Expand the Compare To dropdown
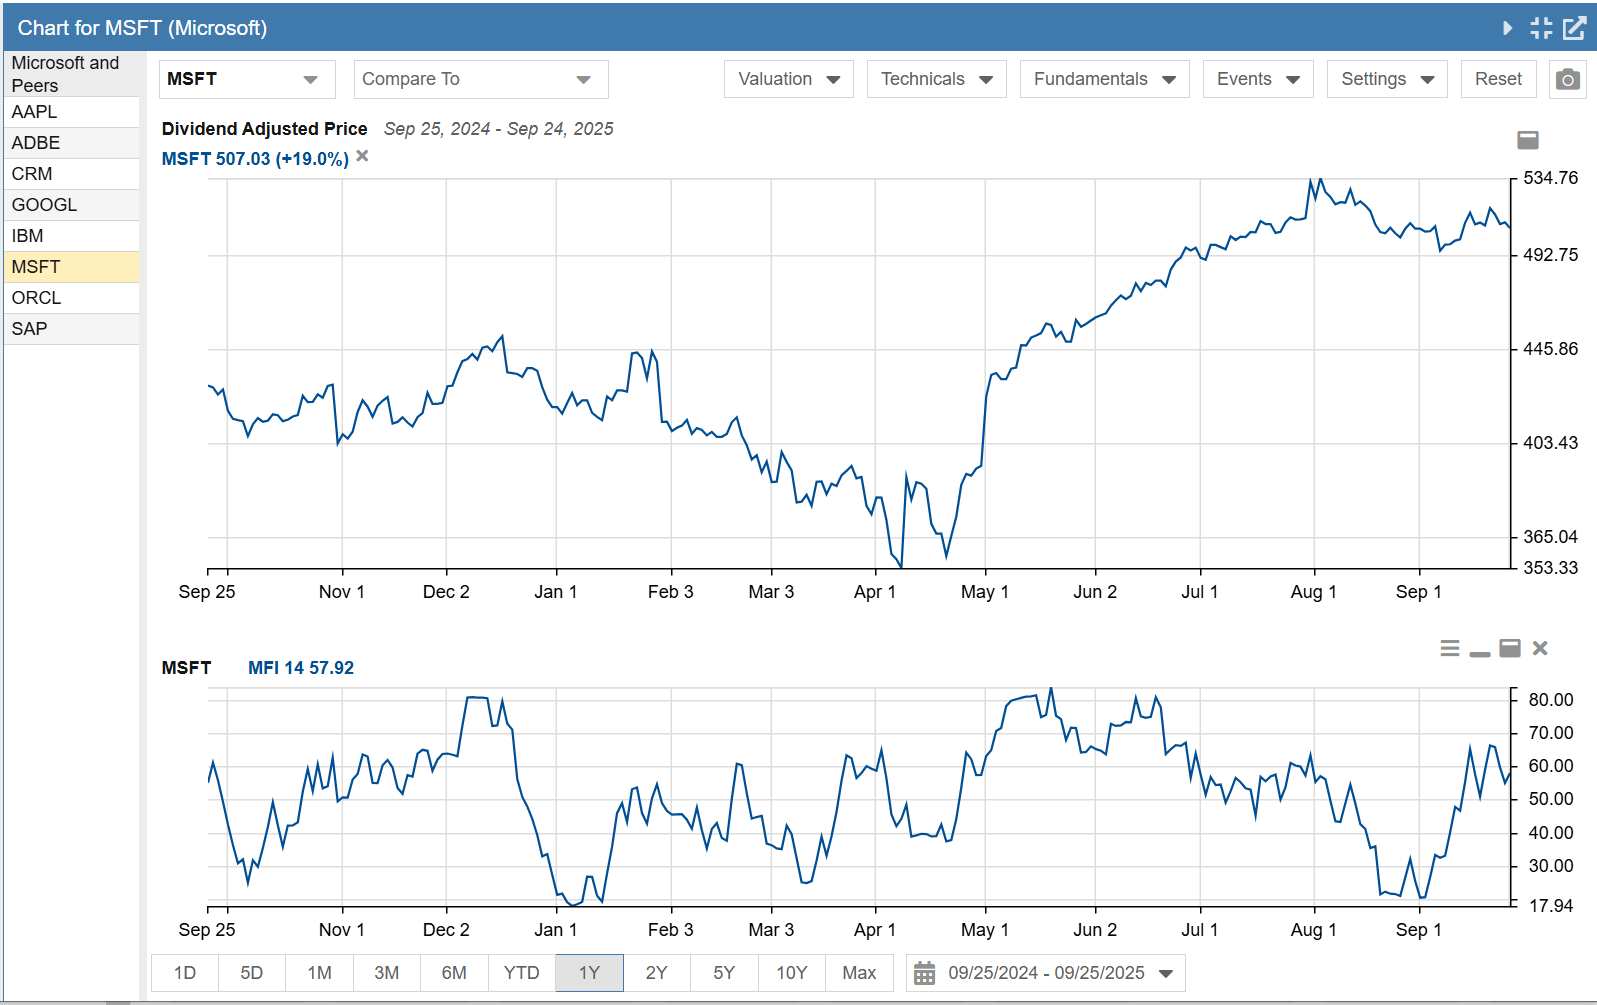The width and height of the screenshot is (1597, 1005). click(481, 80)
